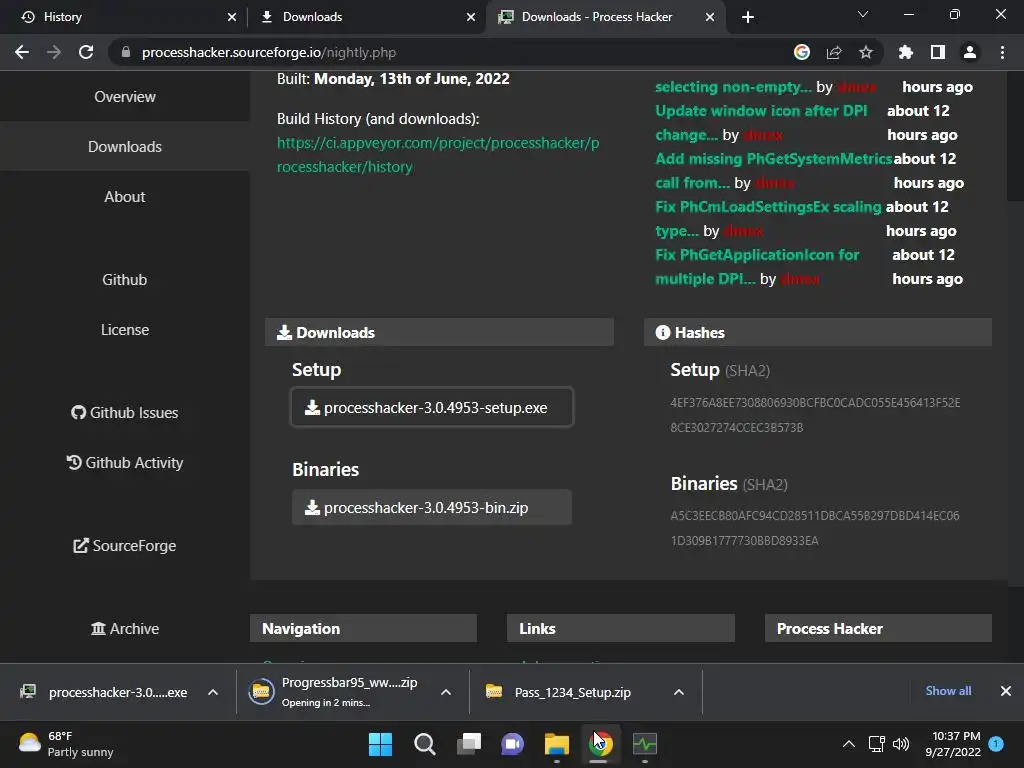Switch to the History tab
This screenshot has height=768, width=1024.
point(124,17)
